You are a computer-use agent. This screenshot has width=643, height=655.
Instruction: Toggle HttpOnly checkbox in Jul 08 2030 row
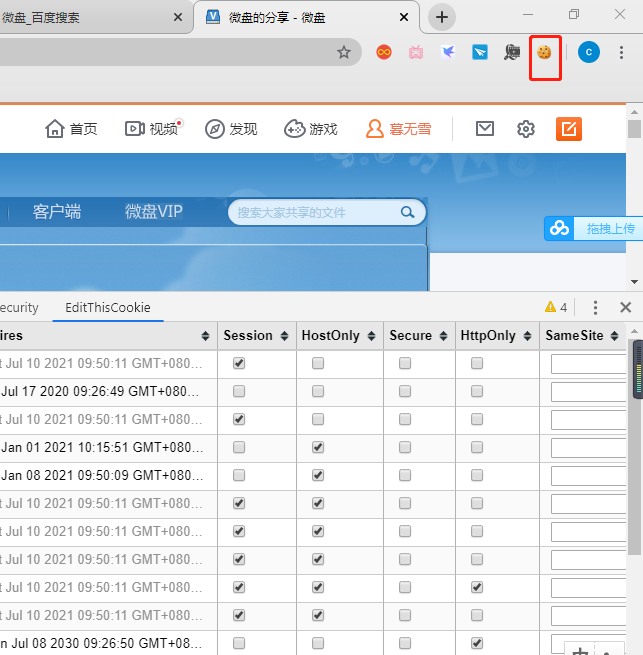[477, 643]
